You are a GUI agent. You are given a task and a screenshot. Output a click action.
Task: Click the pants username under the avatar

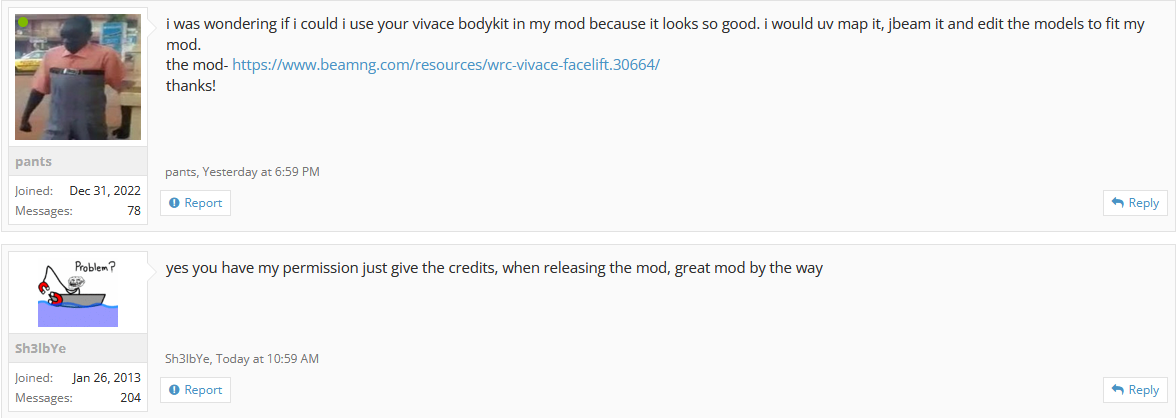click(x=34, y=161)
